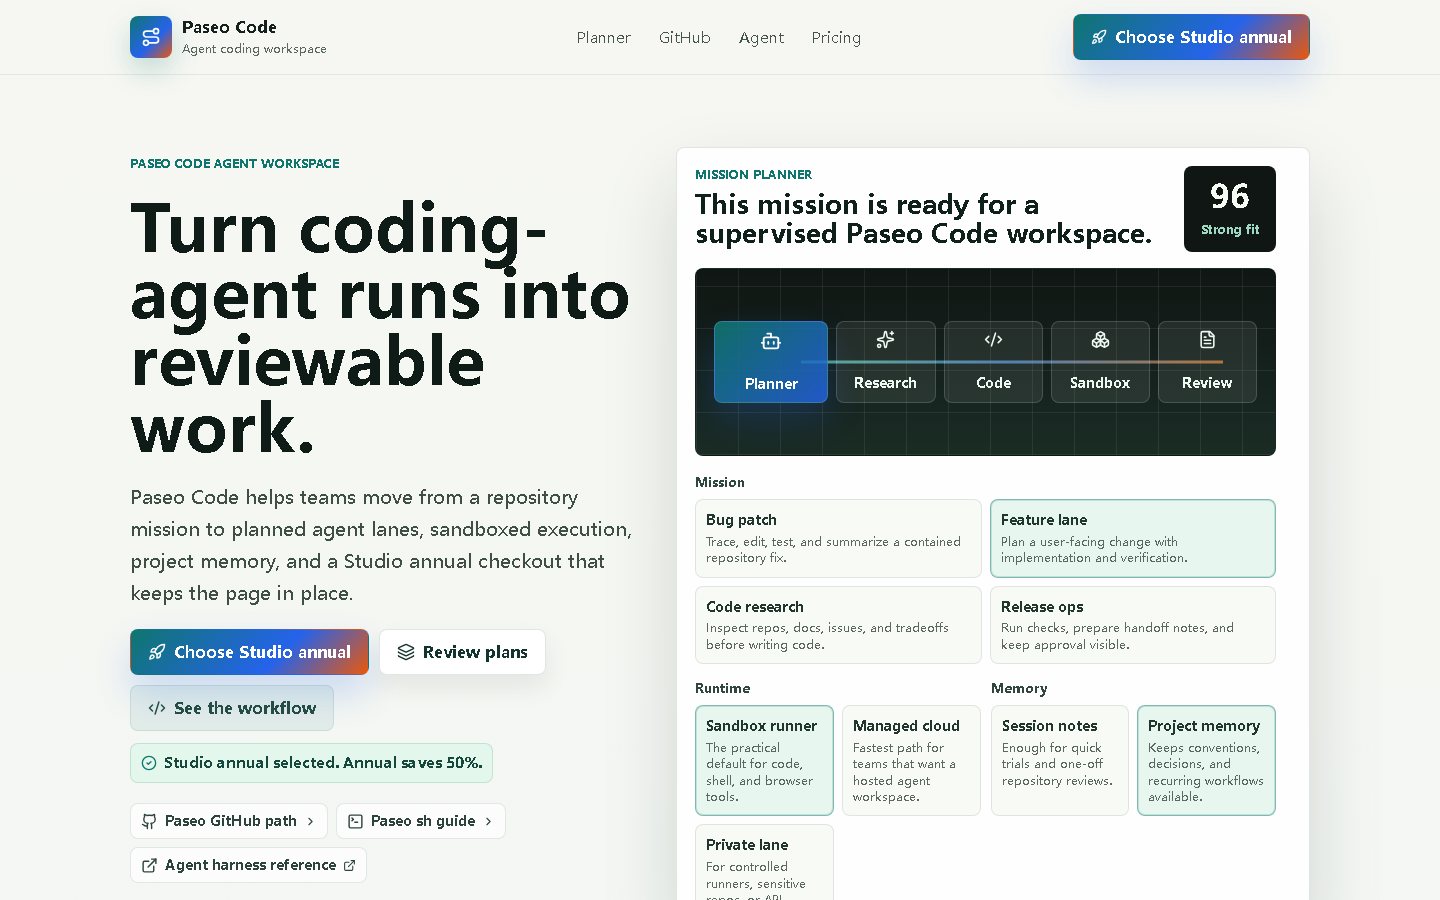
Task: Click chevron arrow on Paseo GitHub path
Action: coord(311,821)
